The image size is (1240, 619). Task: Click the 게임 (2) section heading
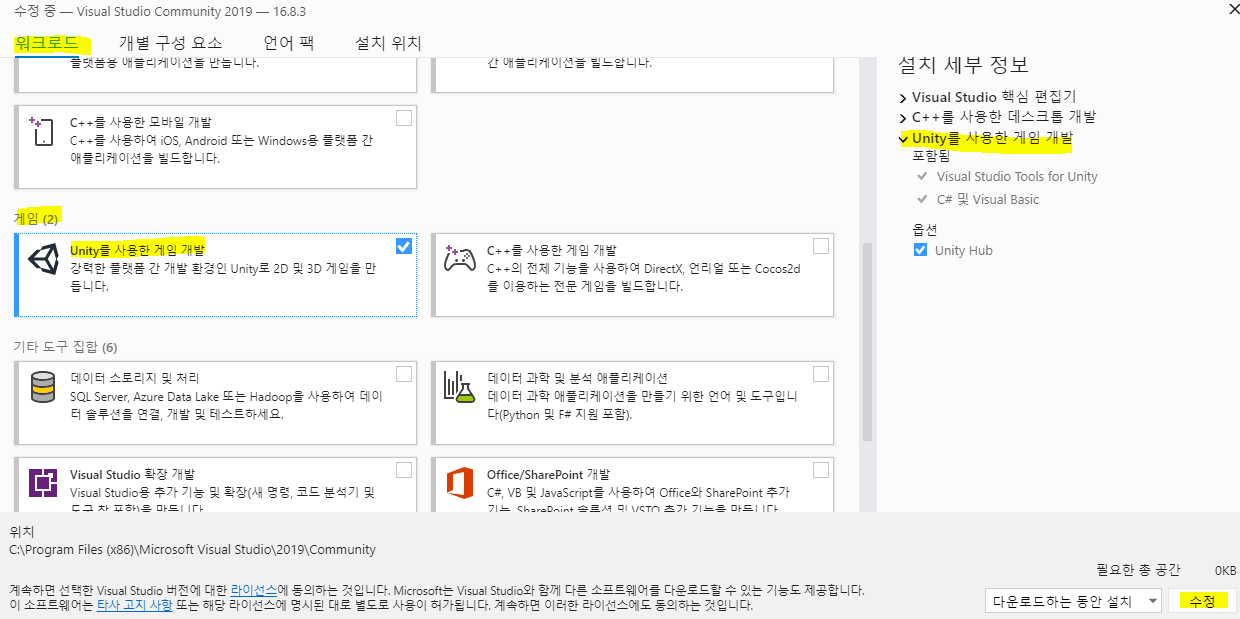[37, 217]
